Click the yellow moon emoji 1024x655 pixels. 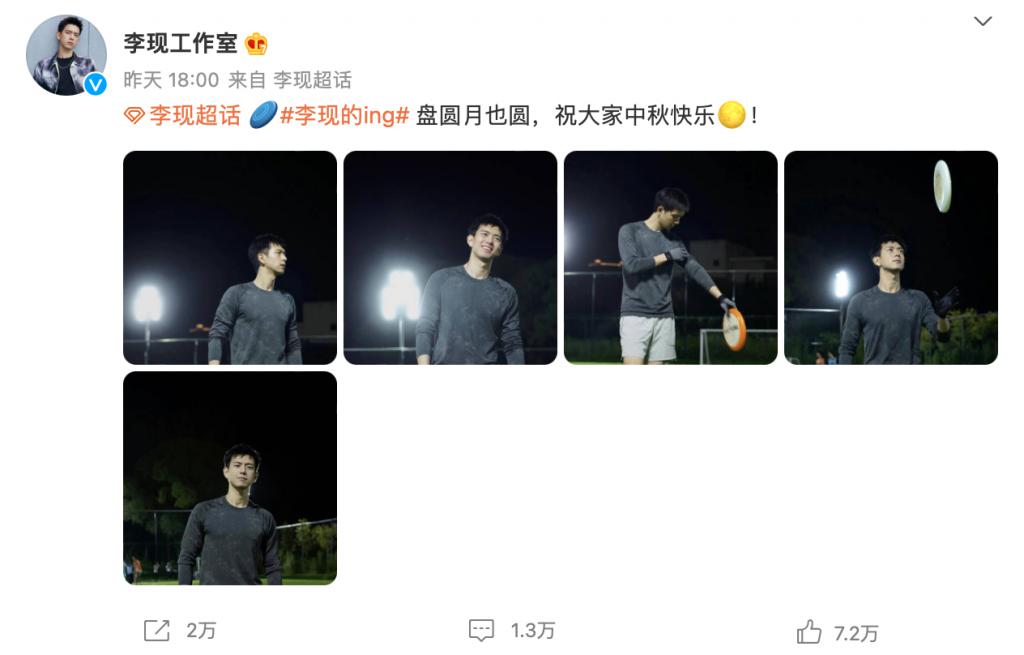pyautogui.click(x=731, y=115)
